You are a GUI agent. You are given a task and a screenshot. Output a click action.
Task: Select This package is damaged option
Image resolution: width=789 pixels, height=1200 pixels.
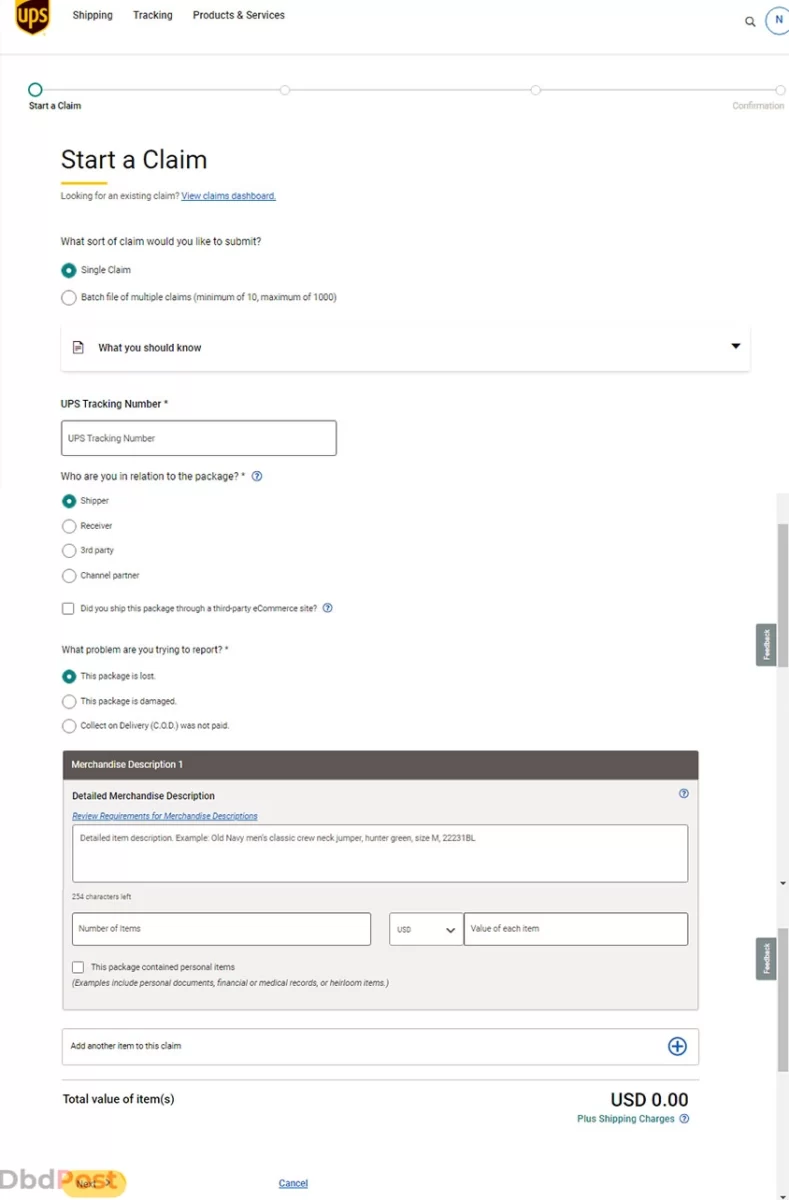(x=69, y=701)
